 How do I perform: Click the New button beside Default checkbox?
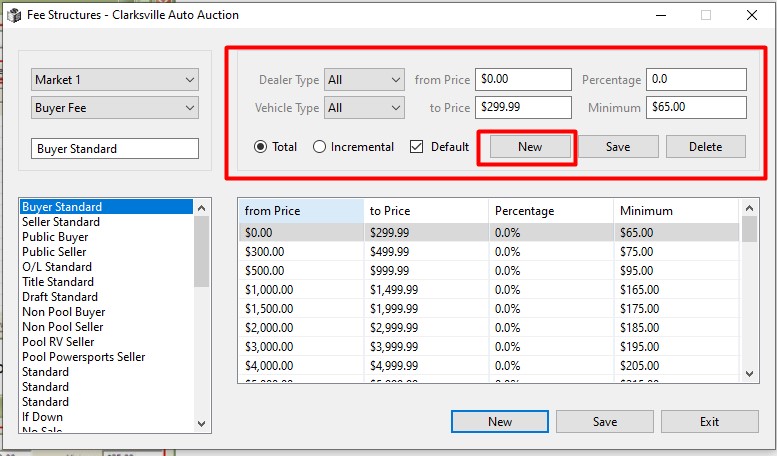529,147
